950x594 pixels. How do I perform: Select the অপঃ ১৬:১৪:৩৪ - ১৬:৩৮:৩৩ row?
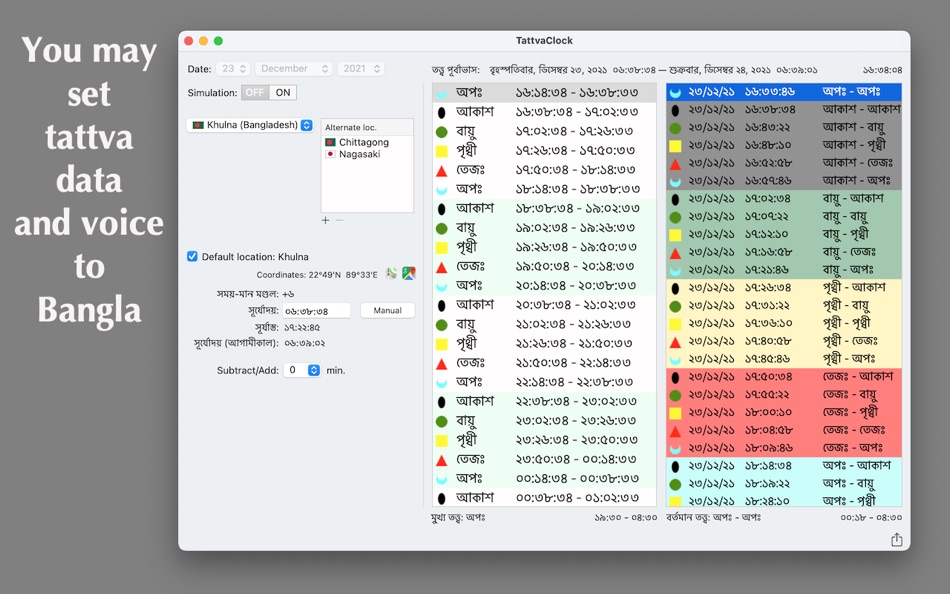(x=544, y=93)
